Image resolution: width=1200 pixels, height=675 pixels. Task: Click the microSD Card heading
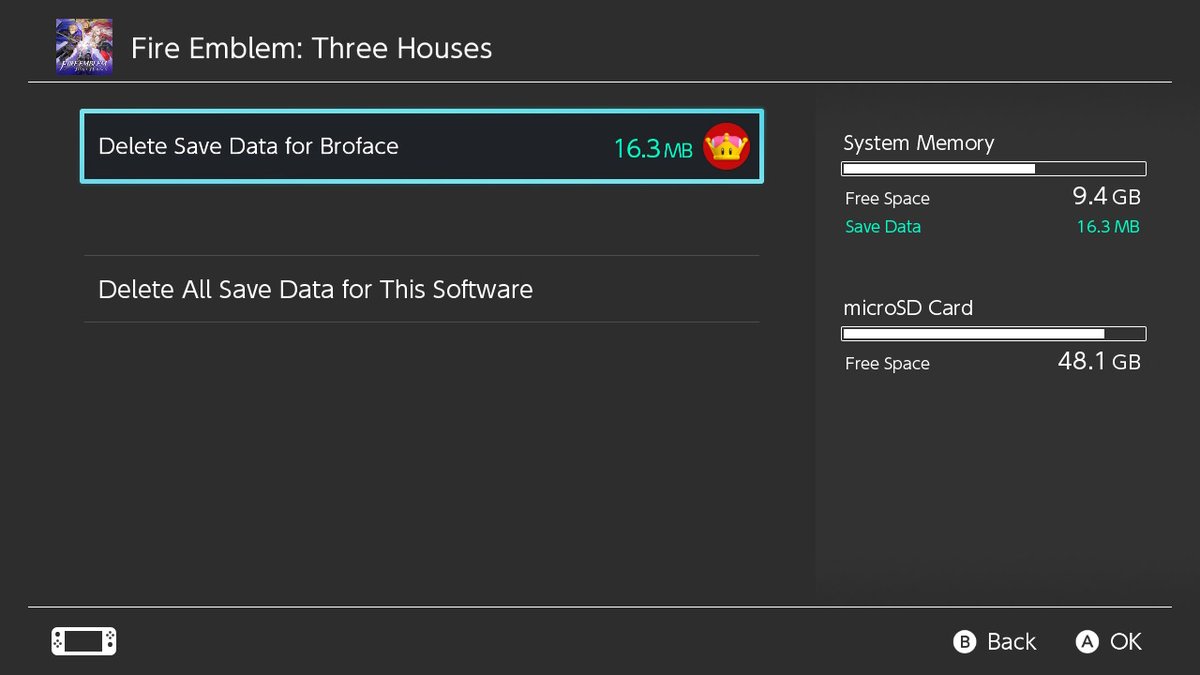[908, 308]
